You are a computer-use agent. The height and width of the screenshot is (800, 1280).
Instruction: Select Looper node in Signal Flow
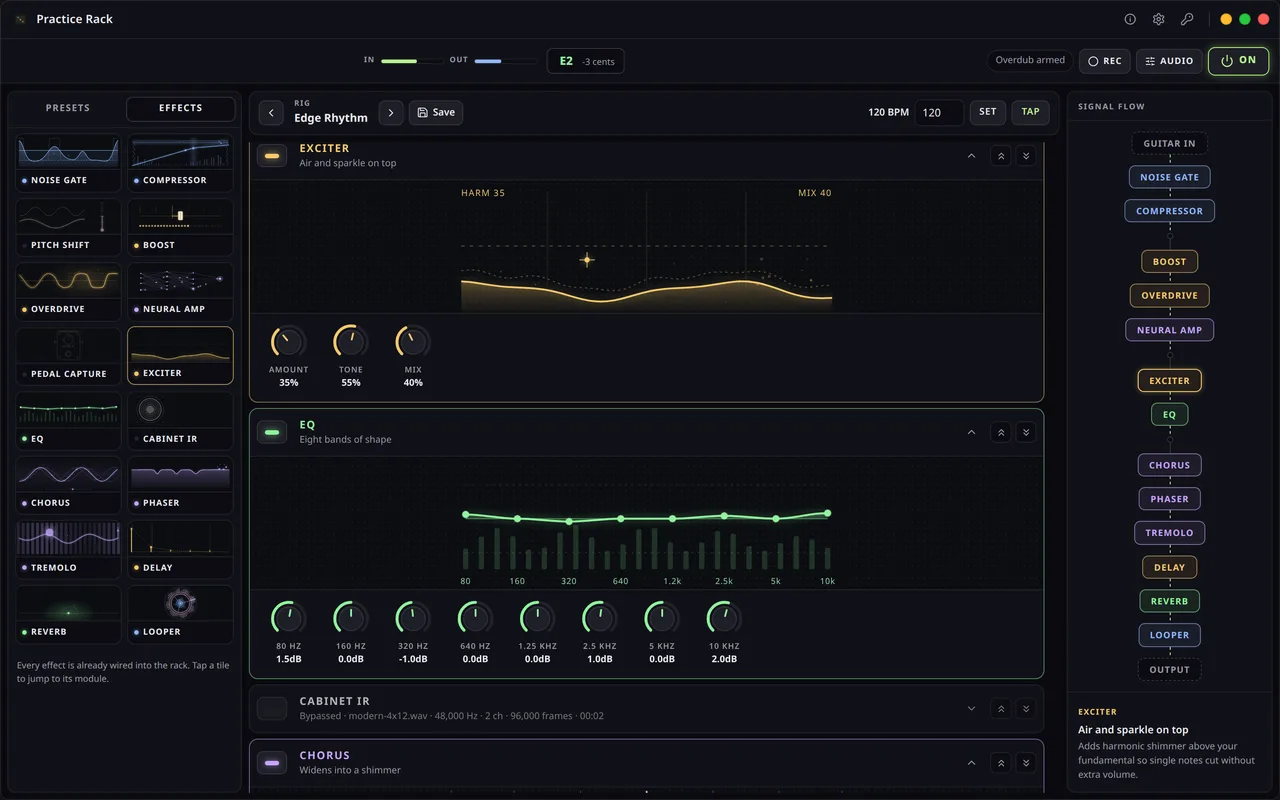pyautogui.click(x=1169, y=635)
